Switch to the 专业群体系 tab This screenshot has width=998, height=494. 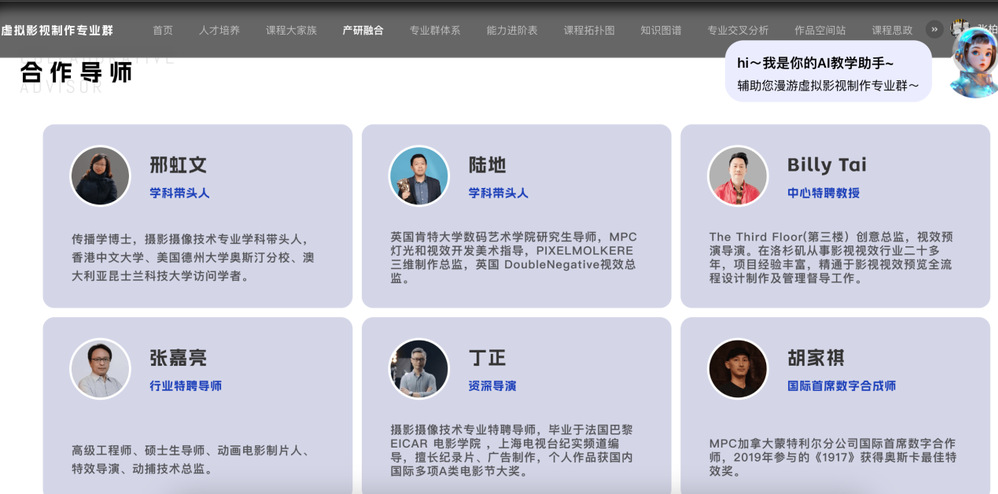[x=435, y=30]
